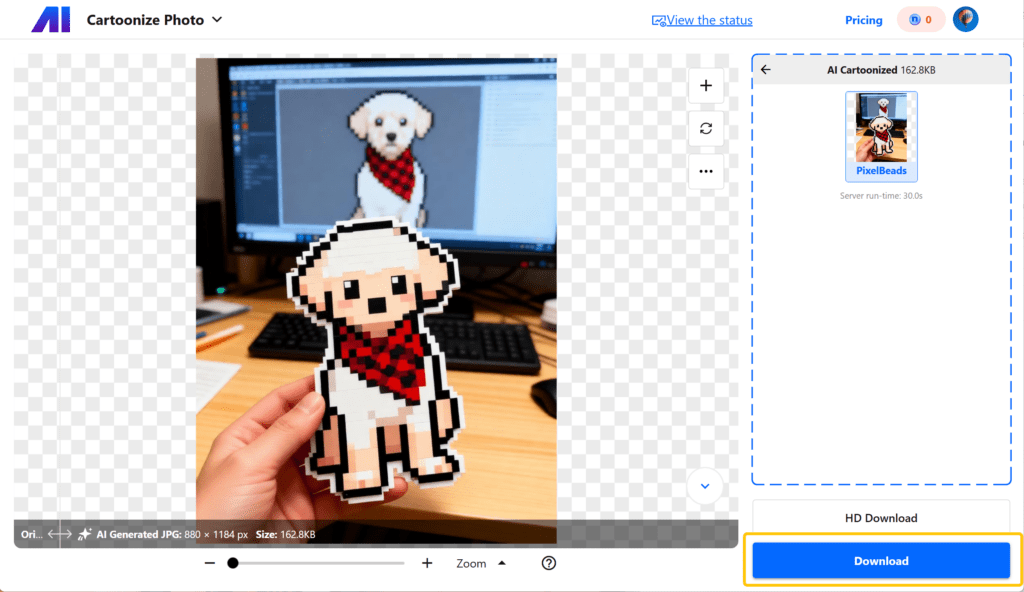
Task: Open the user profile avatar
Action: (965, 19)
